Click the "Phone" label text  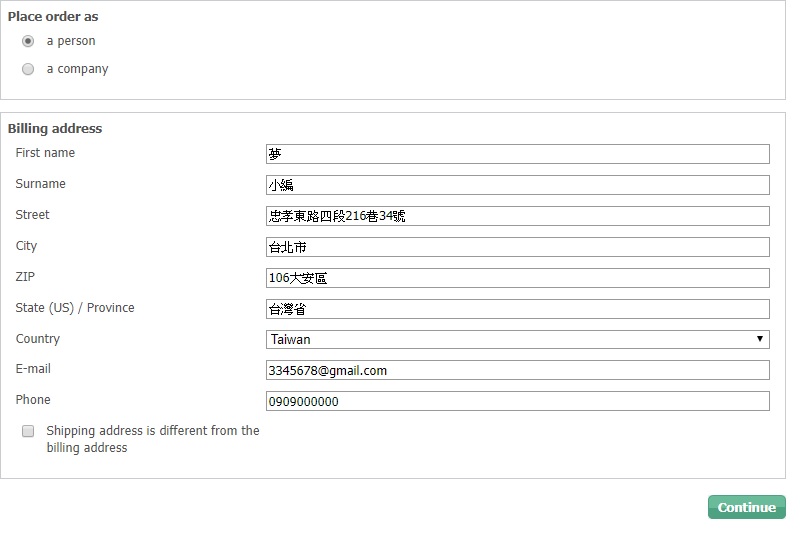point(33,400)
